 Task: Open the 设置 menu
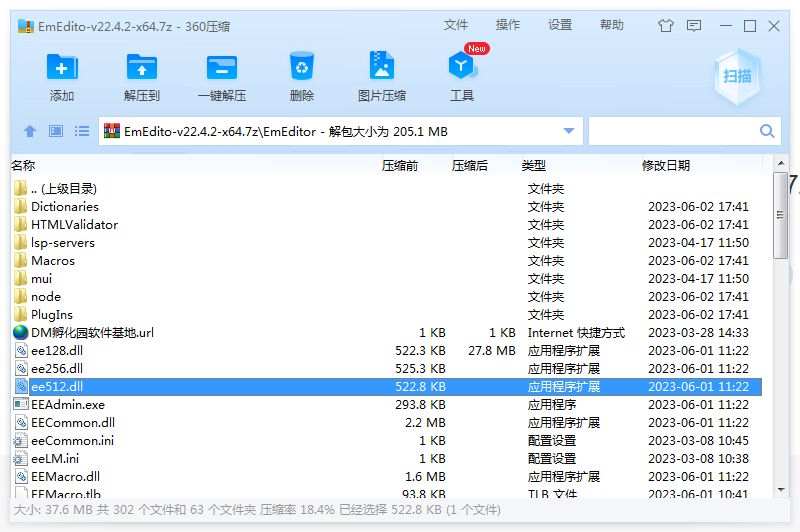(560, 25)
